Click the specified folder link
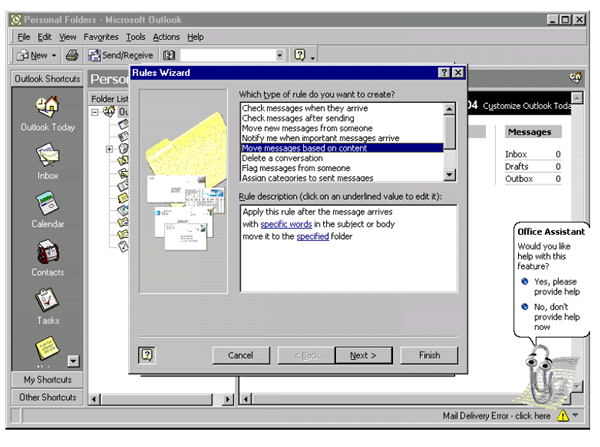The image size is (600, 447). point(313,236)
